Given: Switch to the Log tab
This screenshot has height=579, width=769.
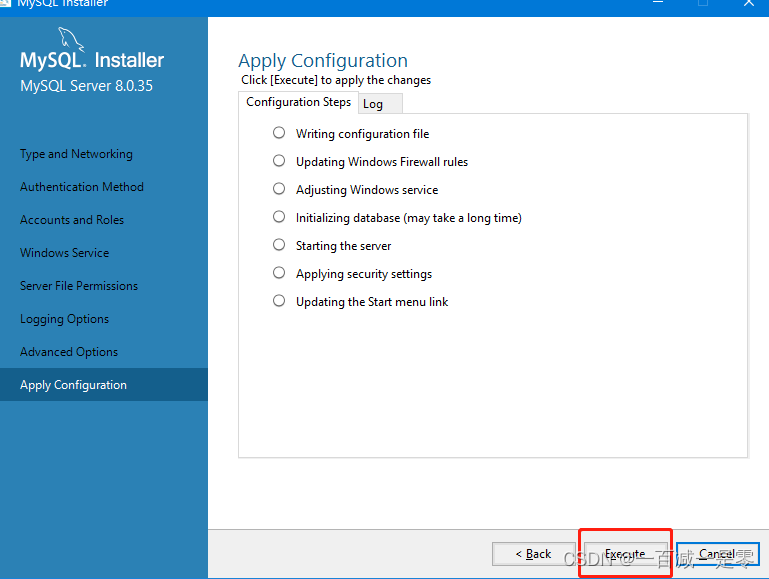Looking at the screenshot, I should click(380, 104).
